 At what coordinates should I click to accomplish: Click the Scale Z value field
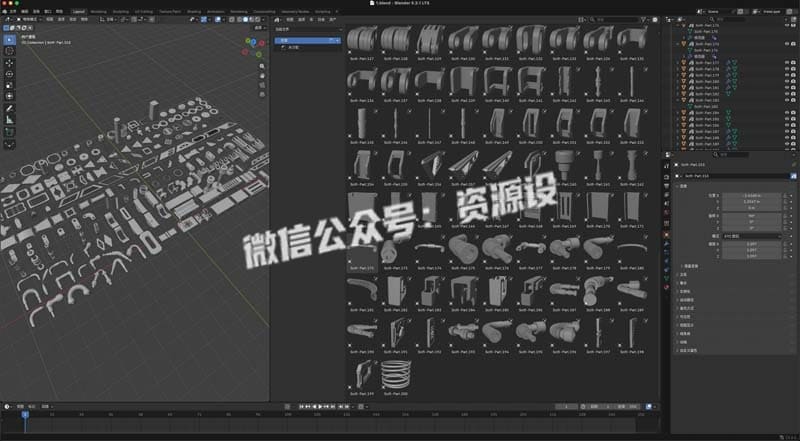pyautogui.click(x=752, y=256)
